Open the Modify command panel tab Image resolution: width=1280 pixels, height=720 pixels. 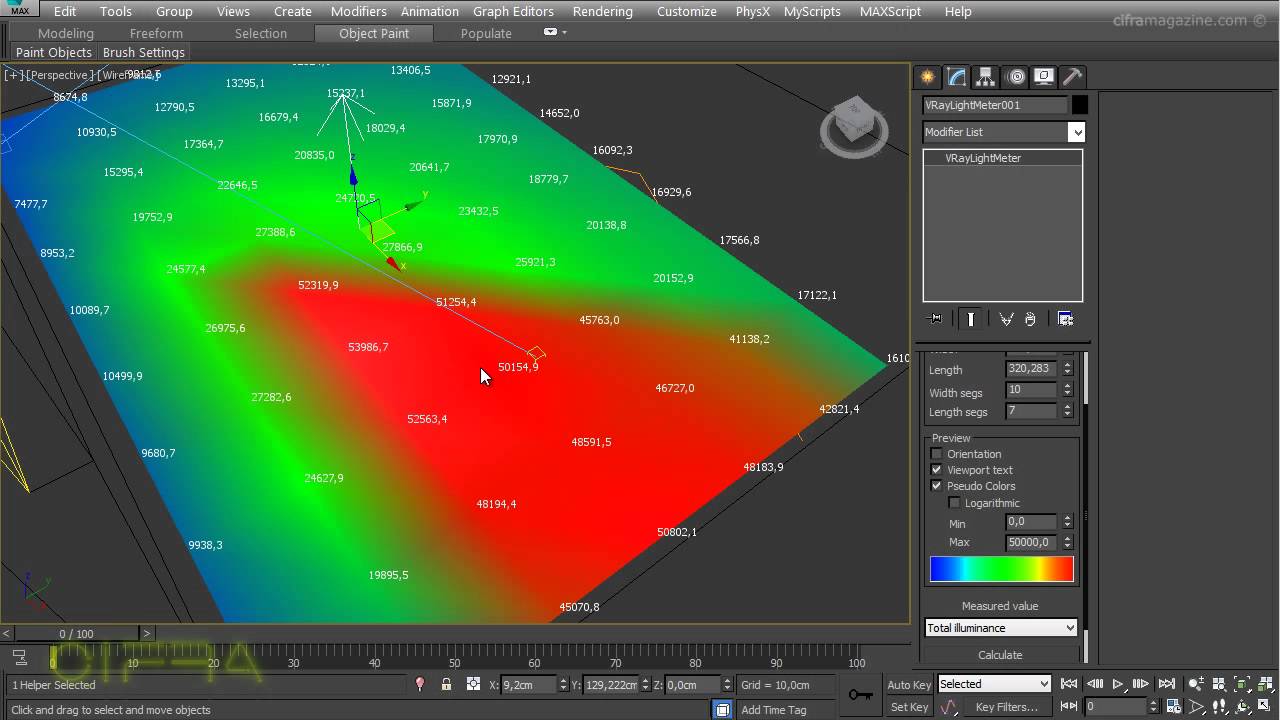[x=957, y=77]
